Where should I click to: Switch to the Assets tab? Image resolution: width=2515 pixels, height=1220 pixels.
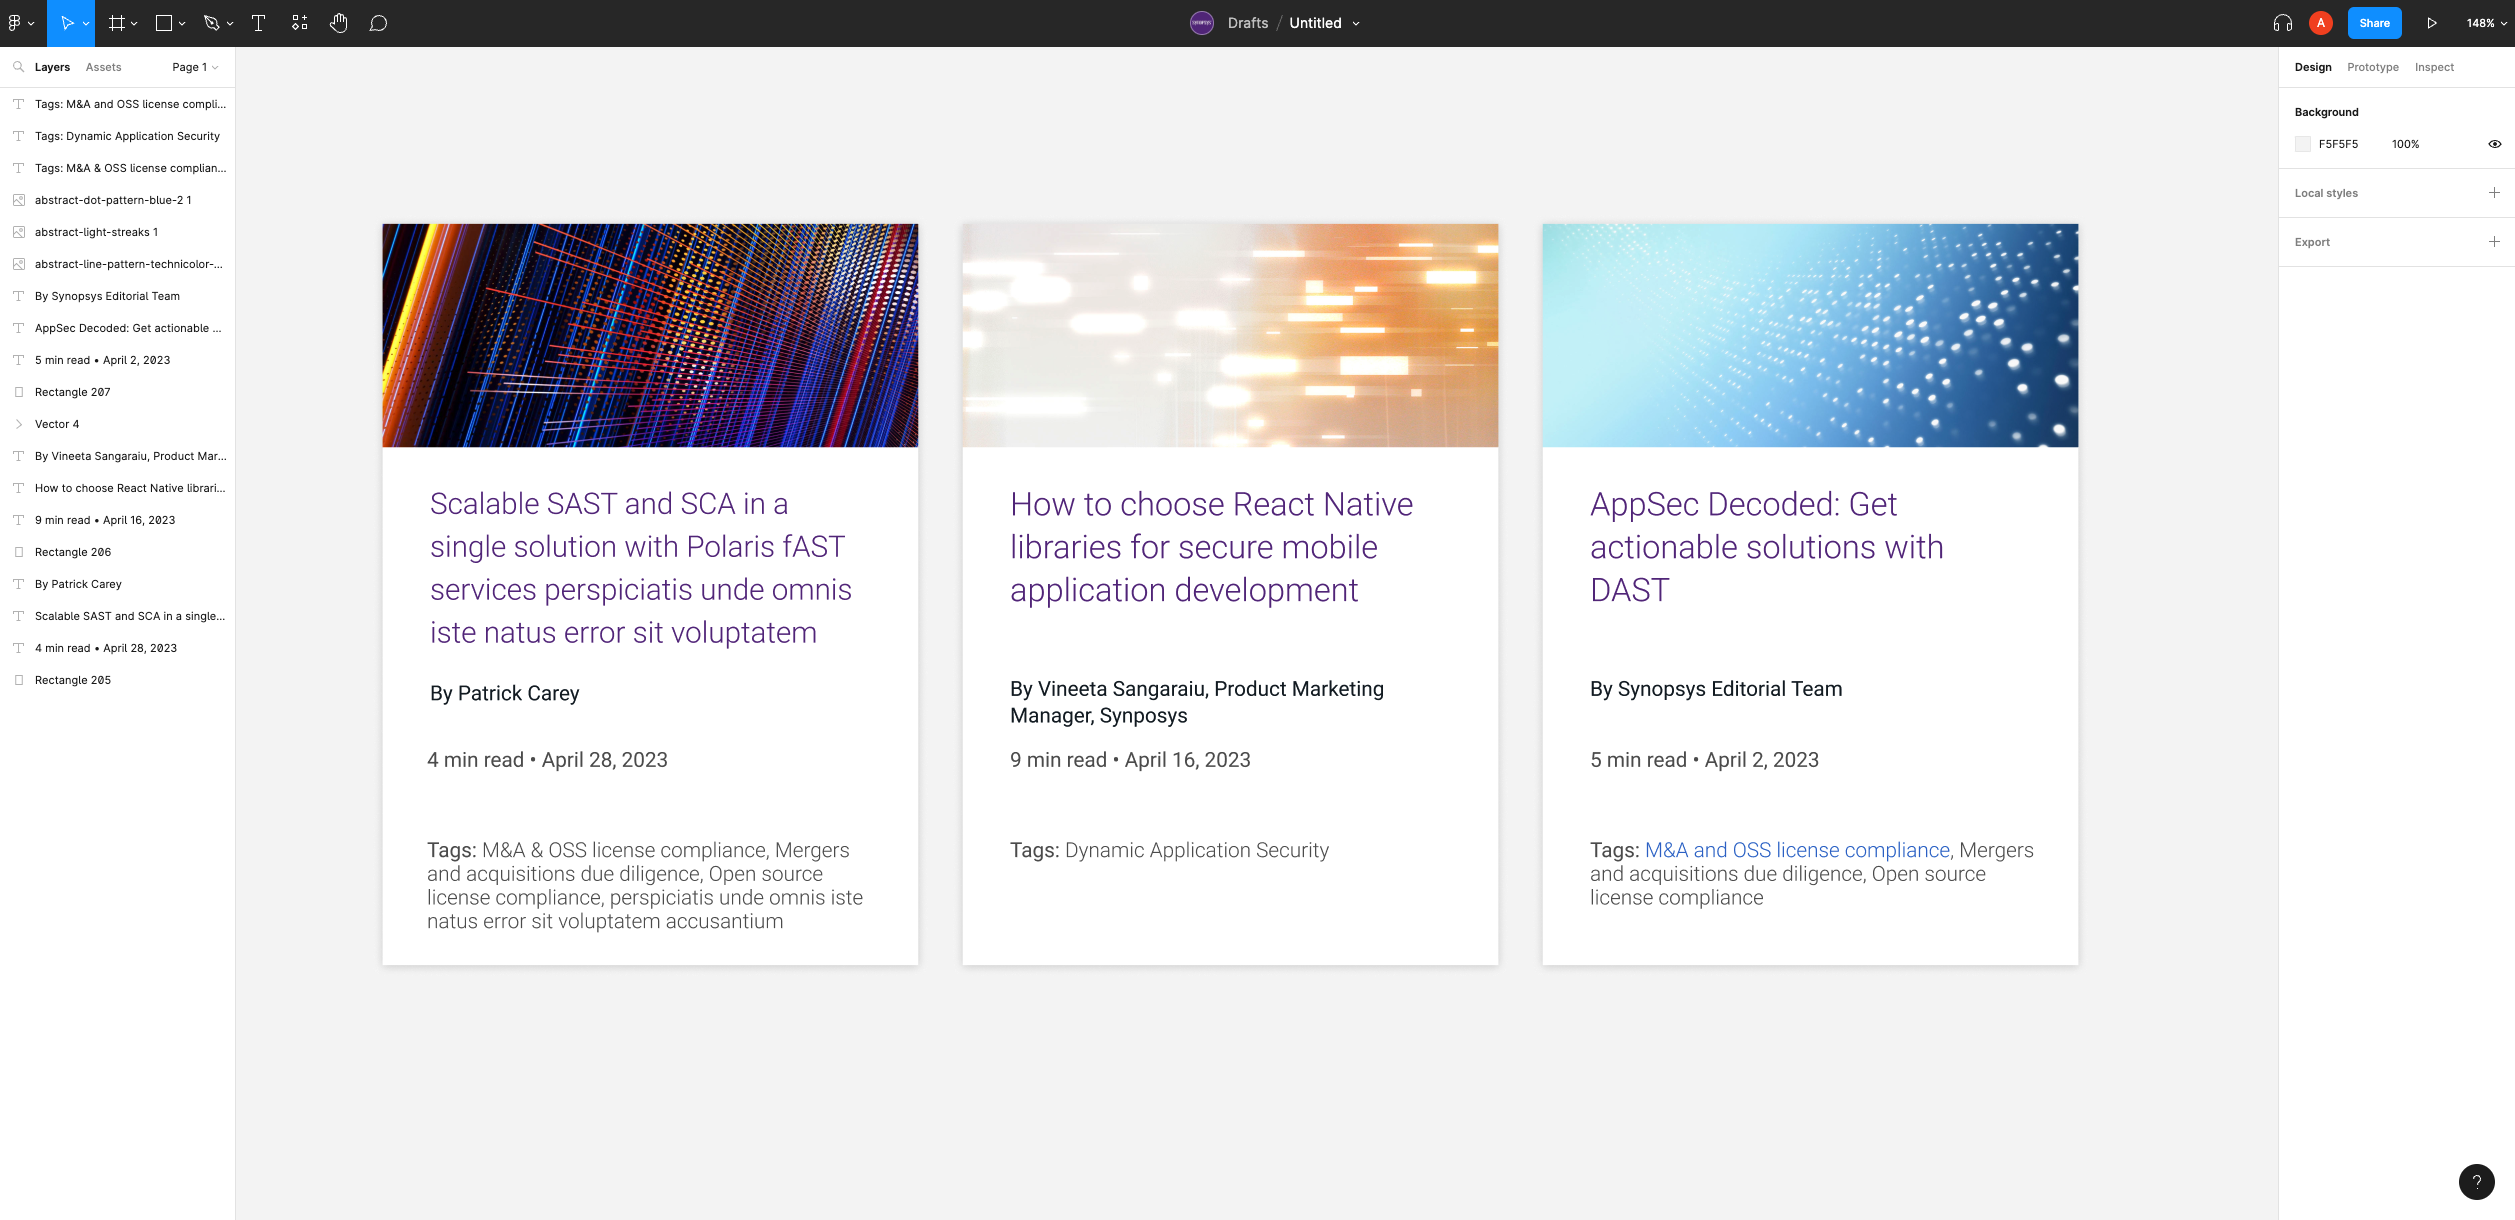coord(103,67)
